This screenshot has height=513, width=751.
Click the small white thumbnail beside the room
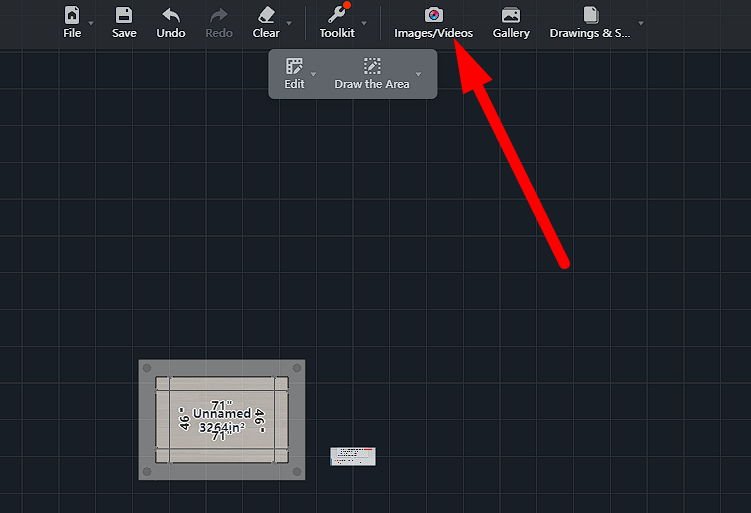point(353,456)
